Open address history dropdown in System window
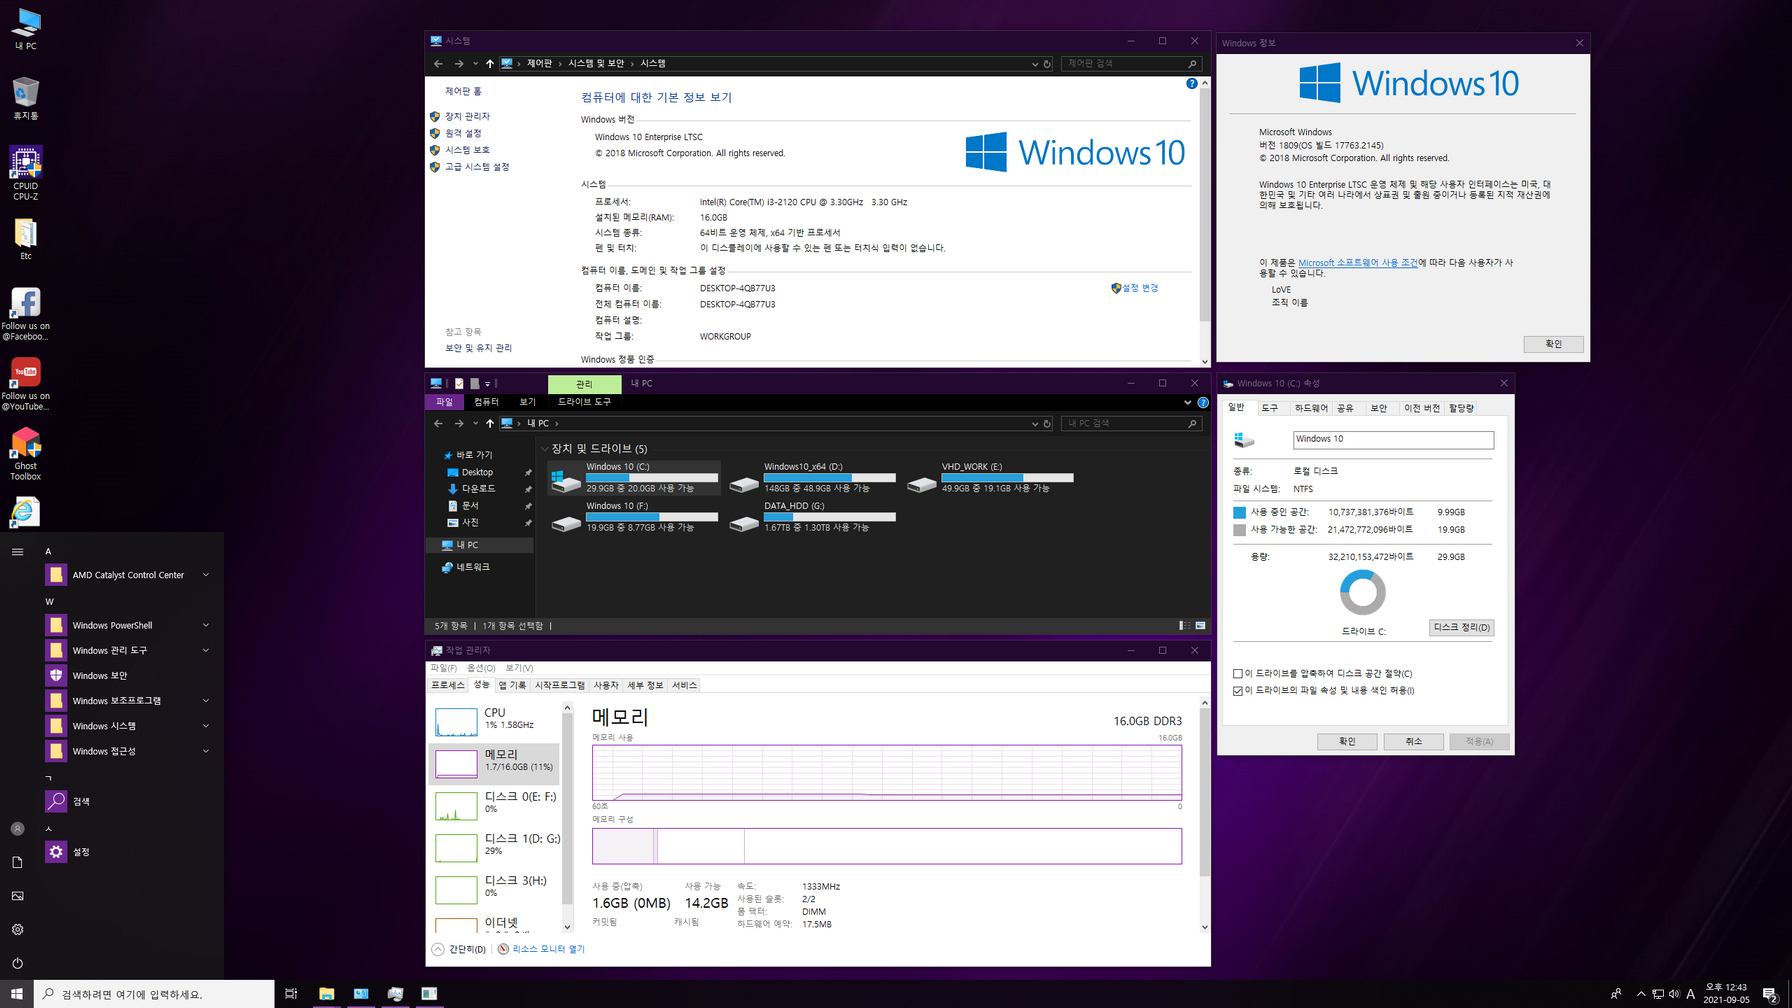This screenshot has width=1792, height=1008. pos(1034,64)
